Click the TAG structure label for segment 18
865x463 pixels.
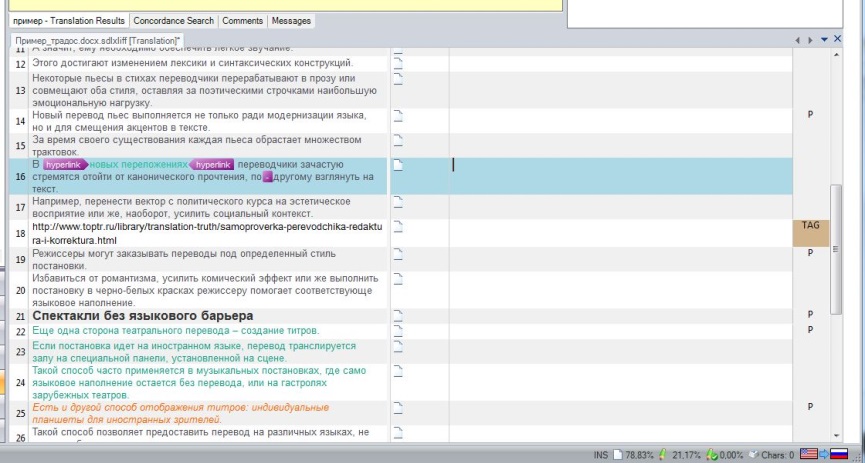(x=810, y=226)
